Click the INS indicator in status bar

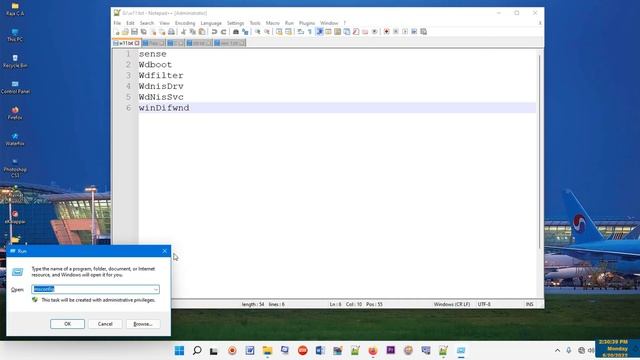tap(529, 304)
